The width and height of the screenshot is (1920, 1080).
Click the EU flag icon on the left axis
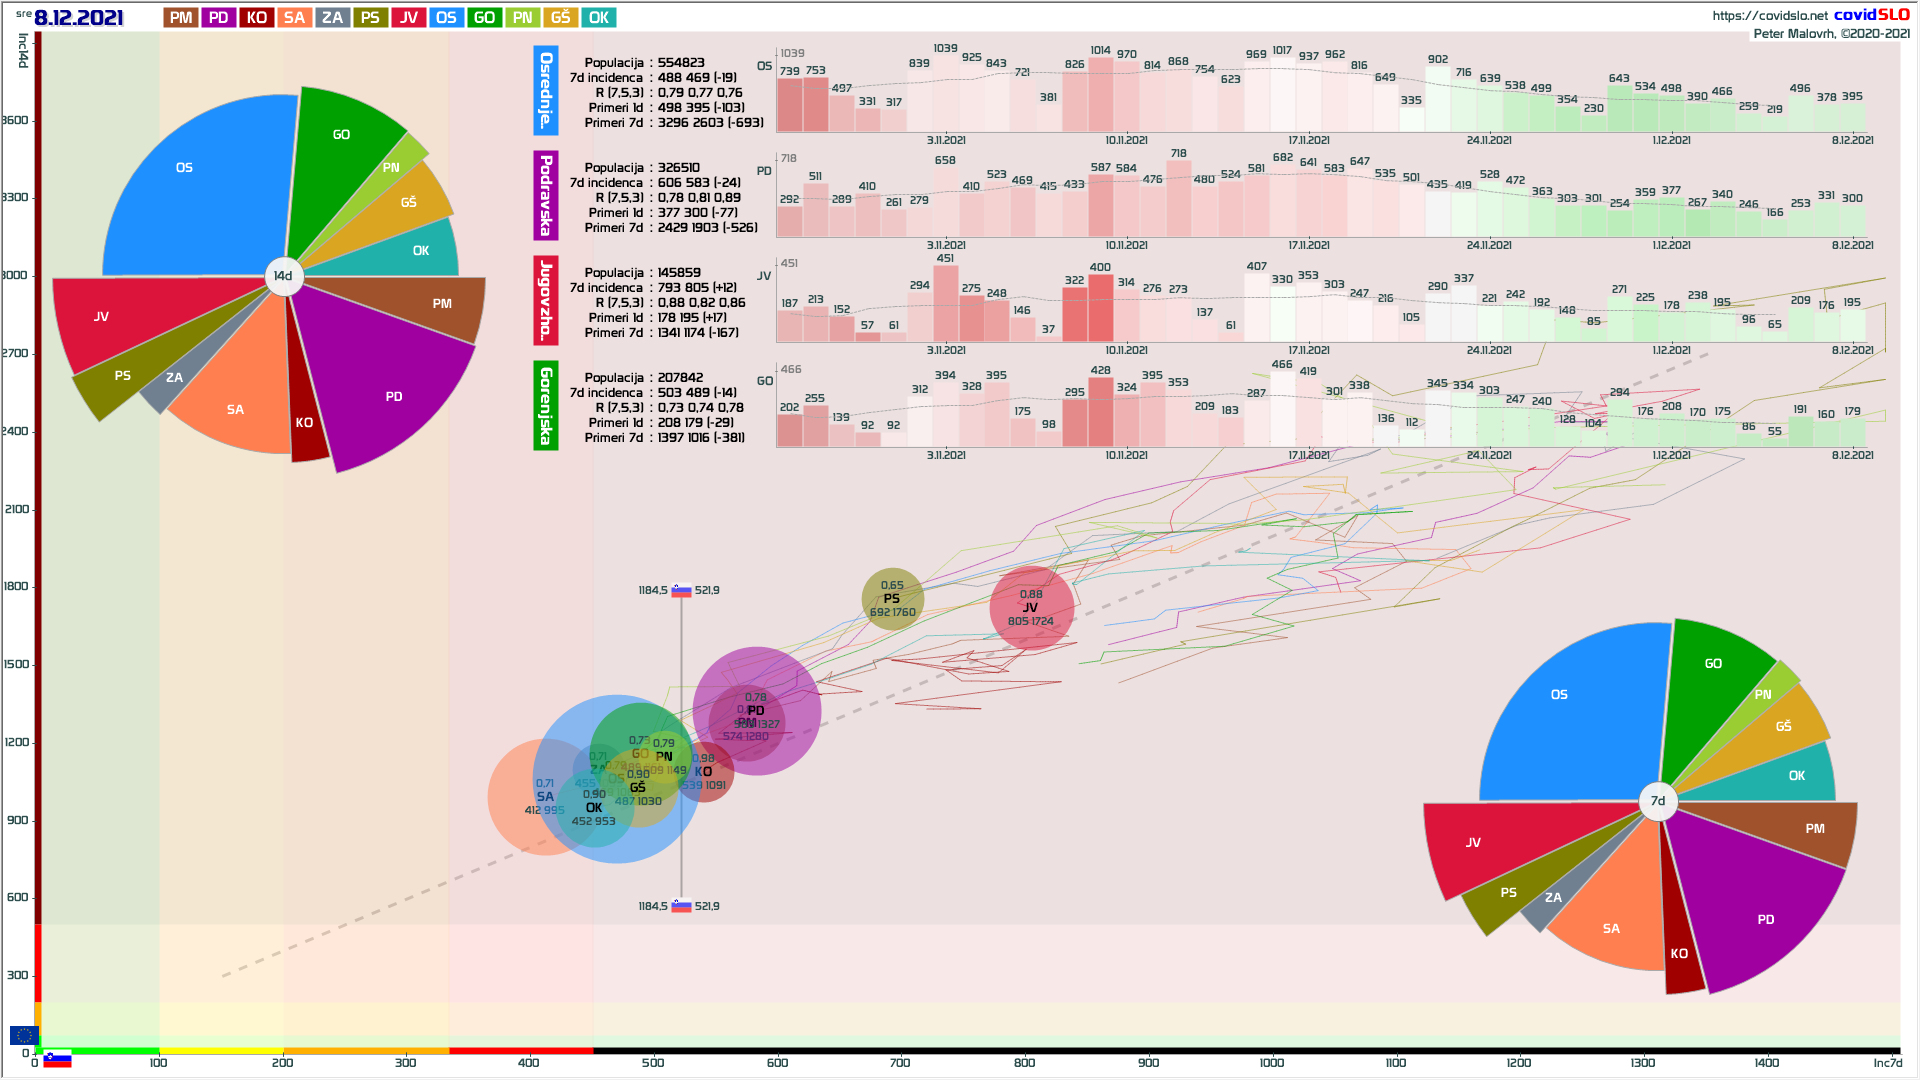point(24,1036)
